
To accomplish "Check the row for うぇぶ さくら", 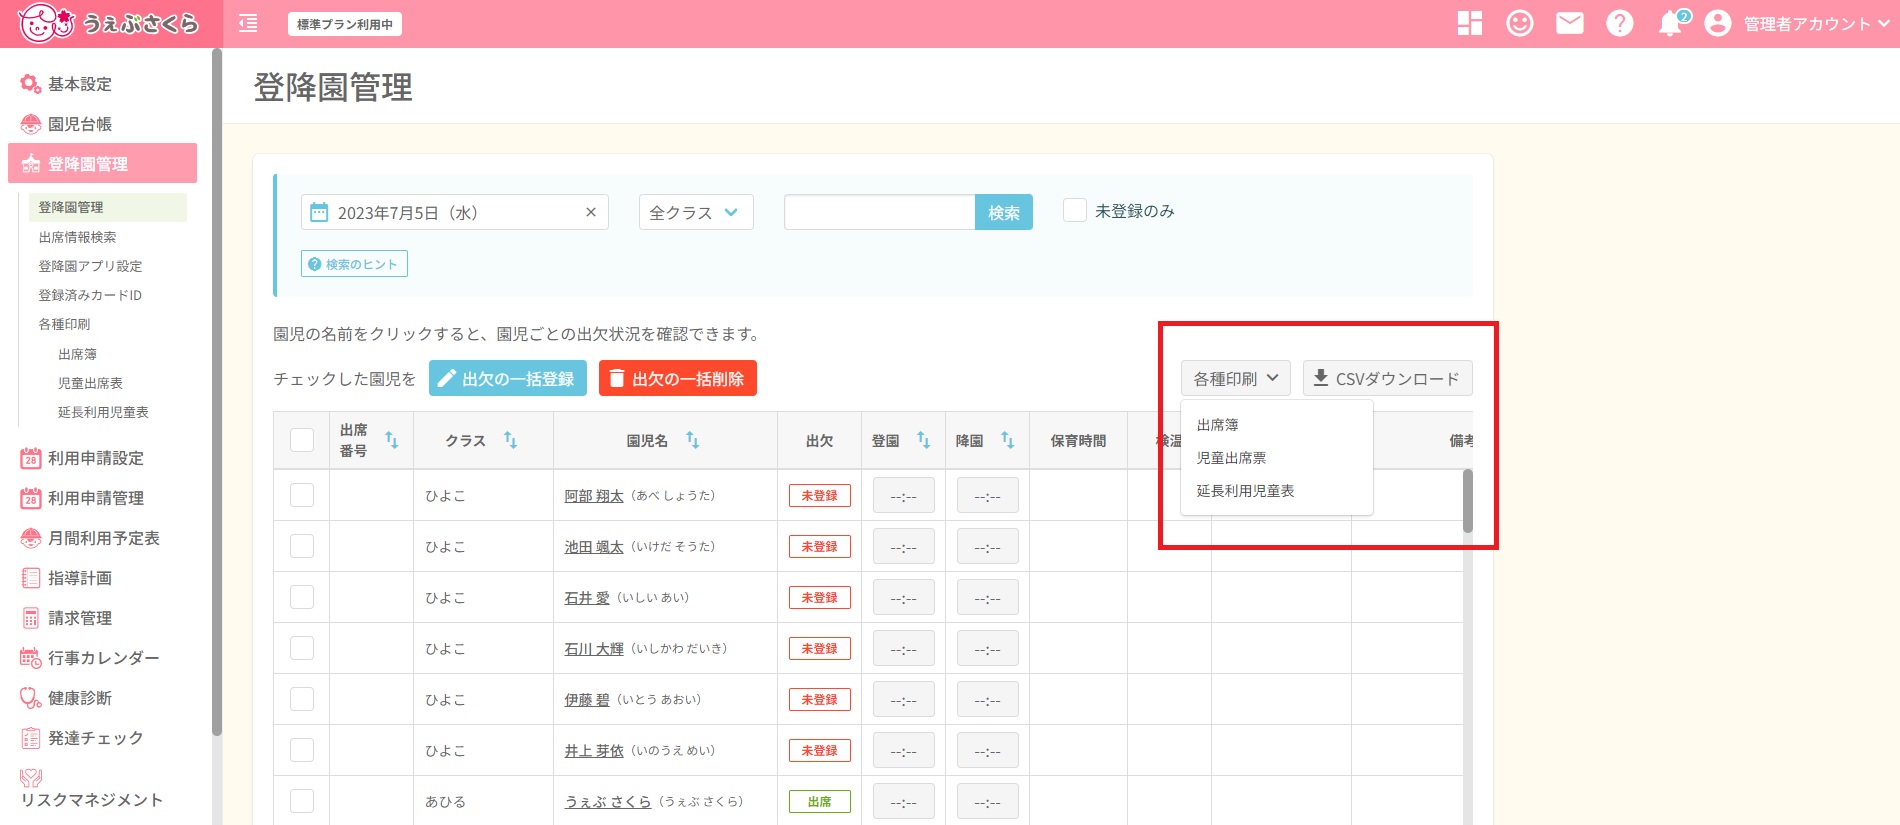I will pyautogui.click(x=302, y=801).
